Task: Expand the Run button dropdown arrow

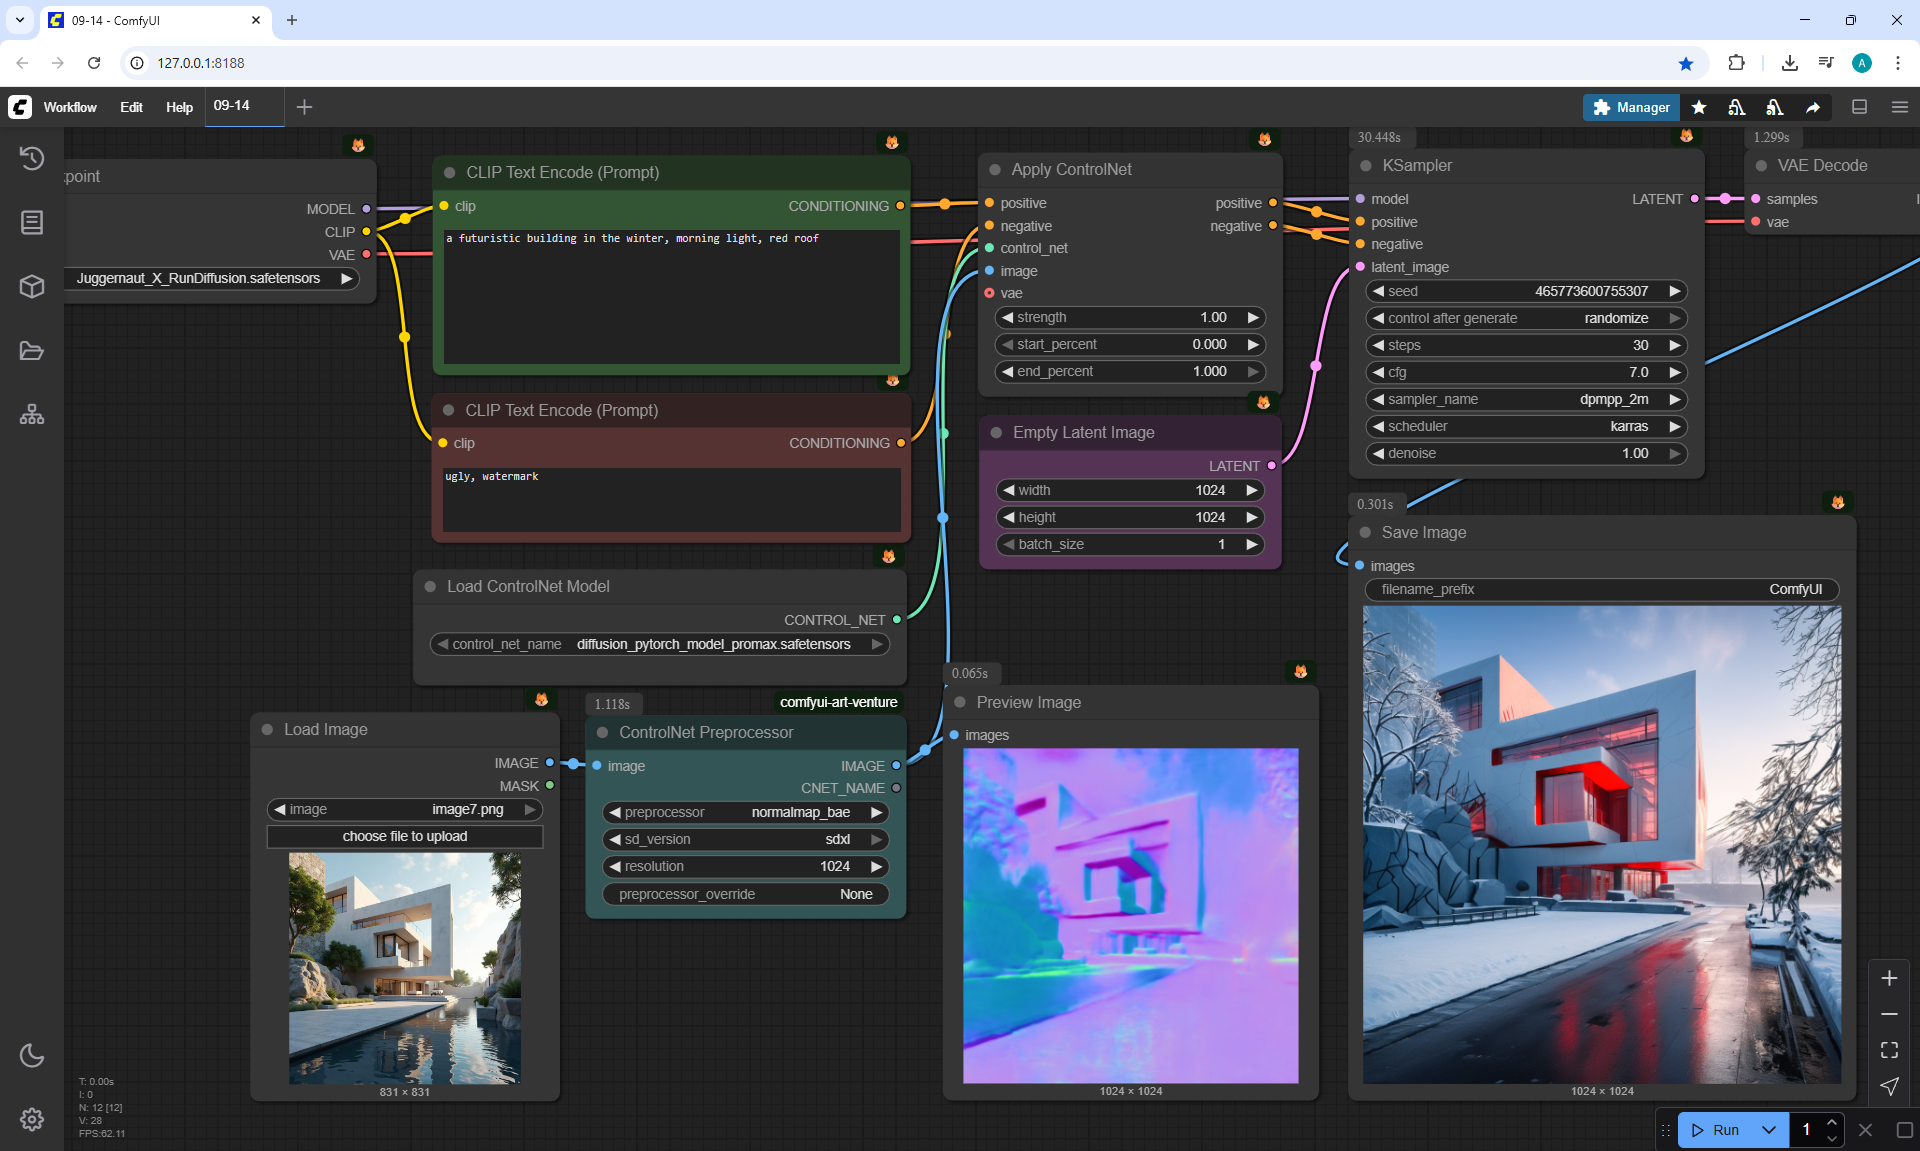Action: (x=1769, y=1130)
